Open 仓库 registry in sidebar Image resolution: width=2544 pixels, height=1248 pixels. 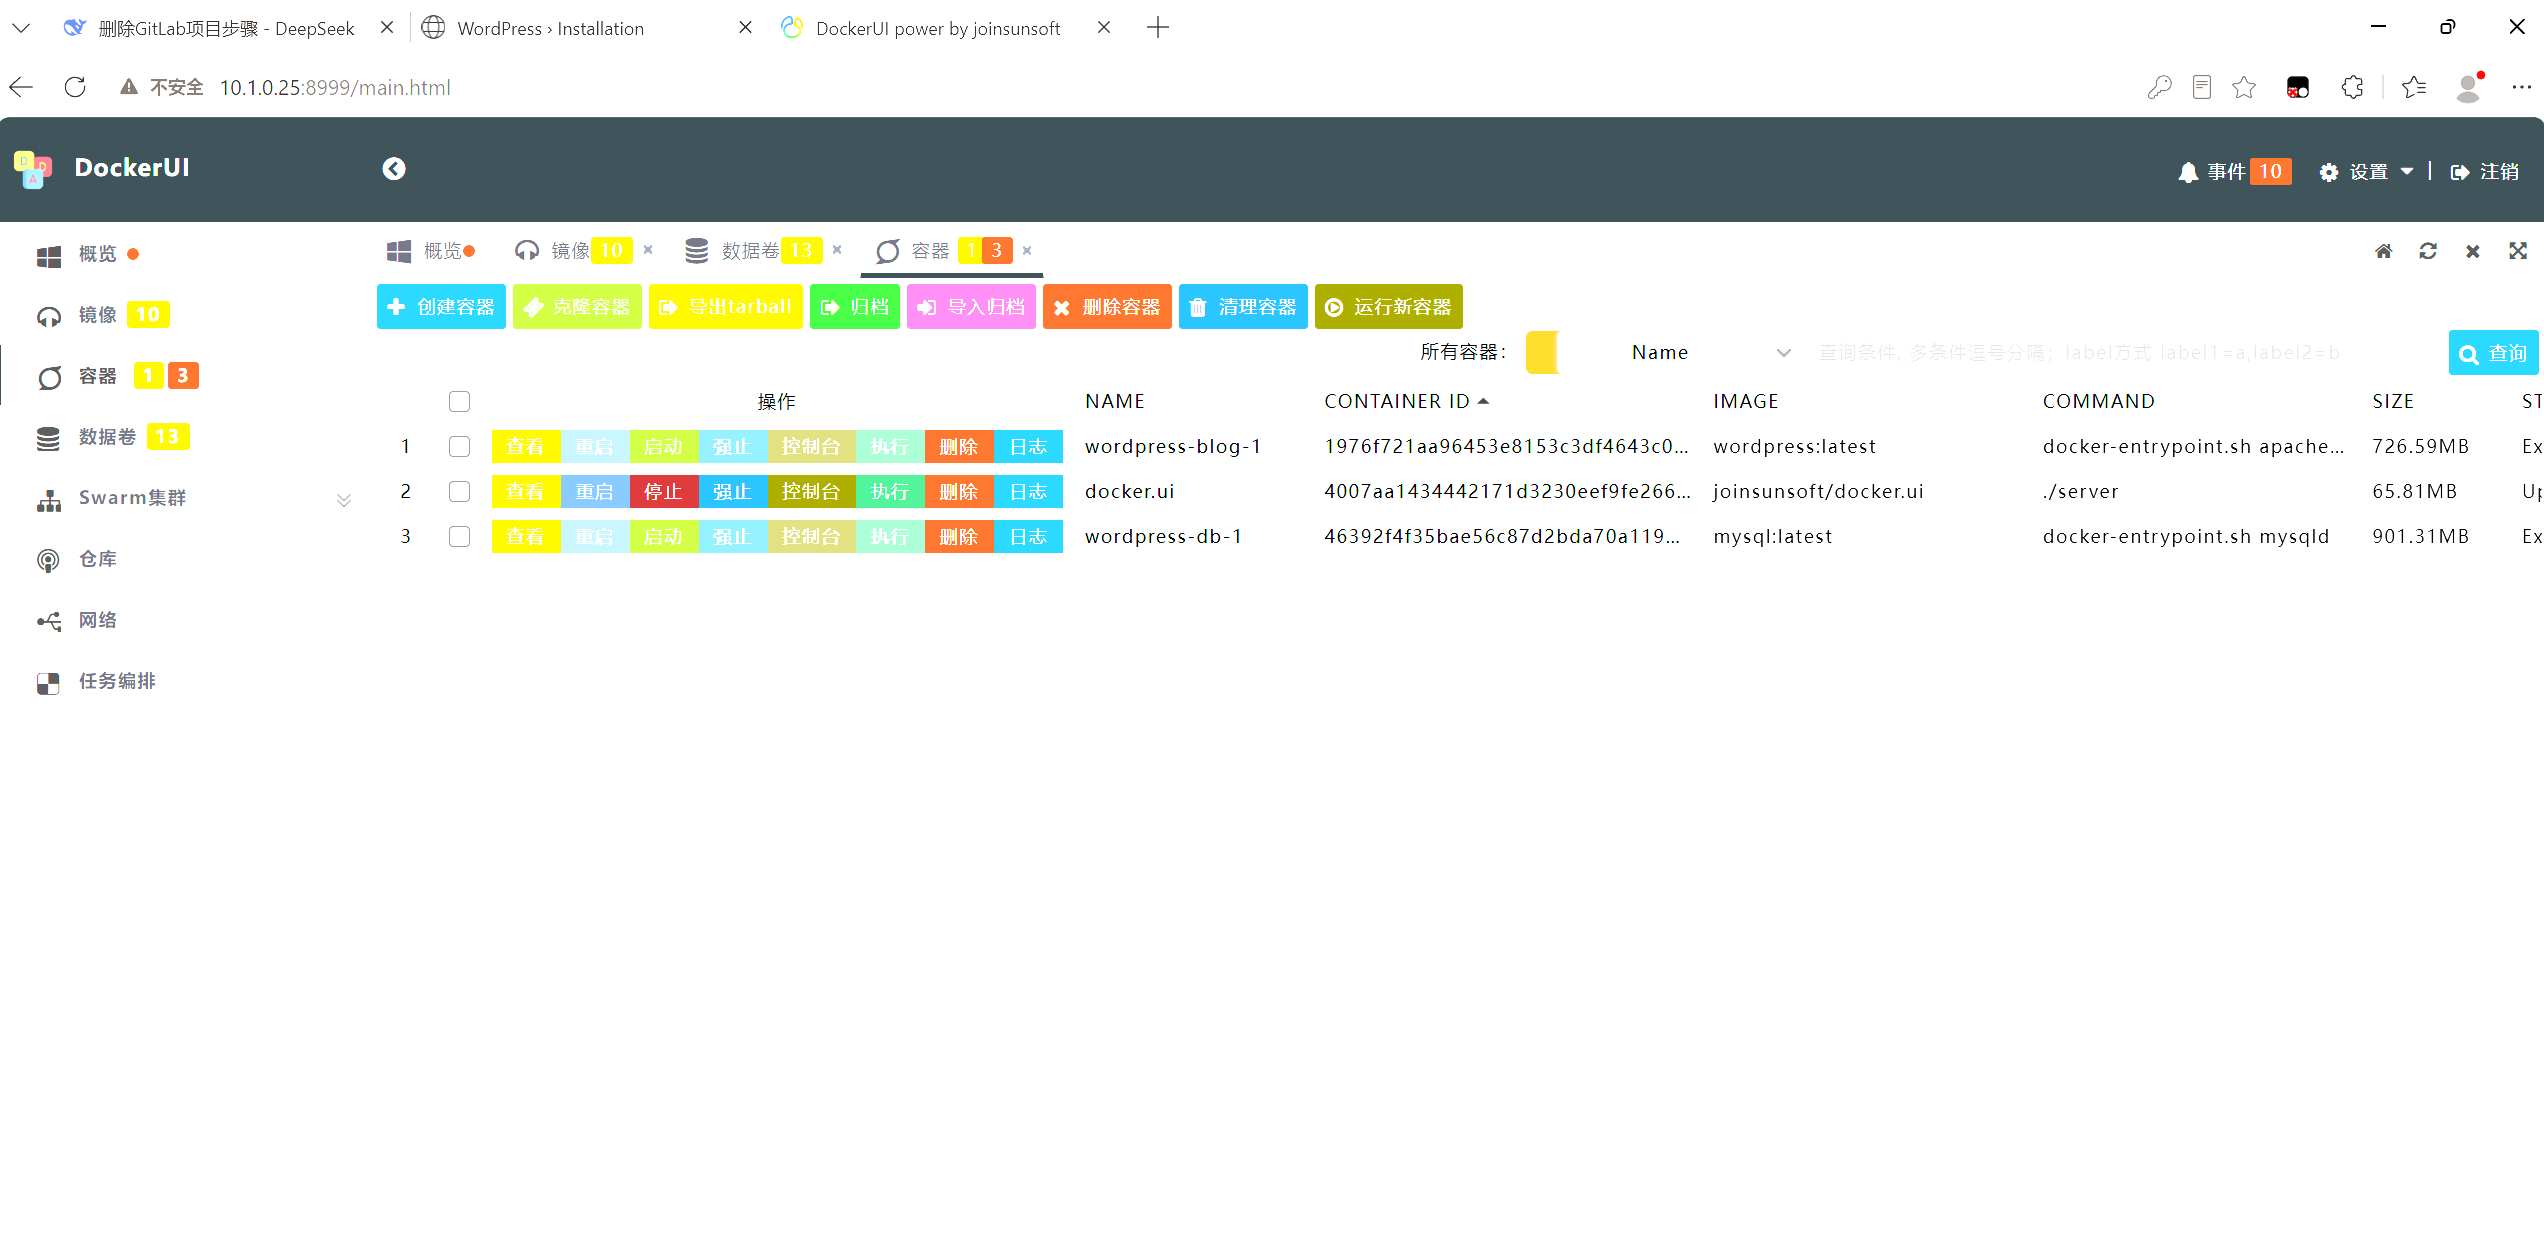click(x=78, y=559)
